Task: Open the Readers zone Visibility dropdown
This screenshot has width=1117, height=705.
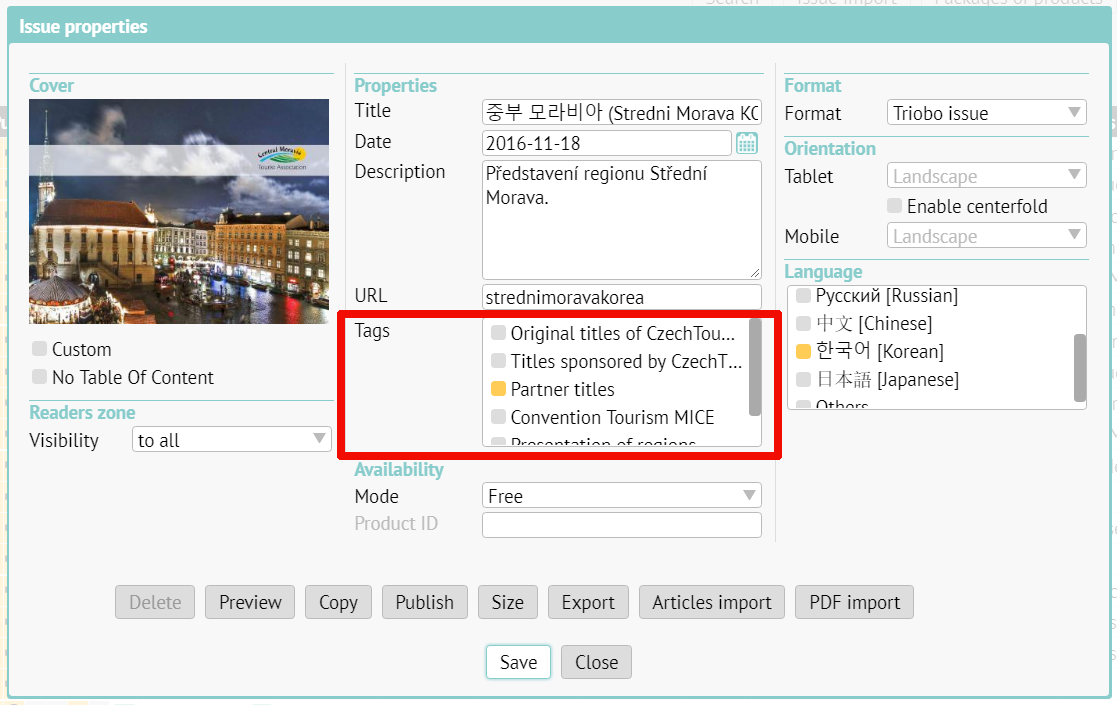Action: point(231,439)
